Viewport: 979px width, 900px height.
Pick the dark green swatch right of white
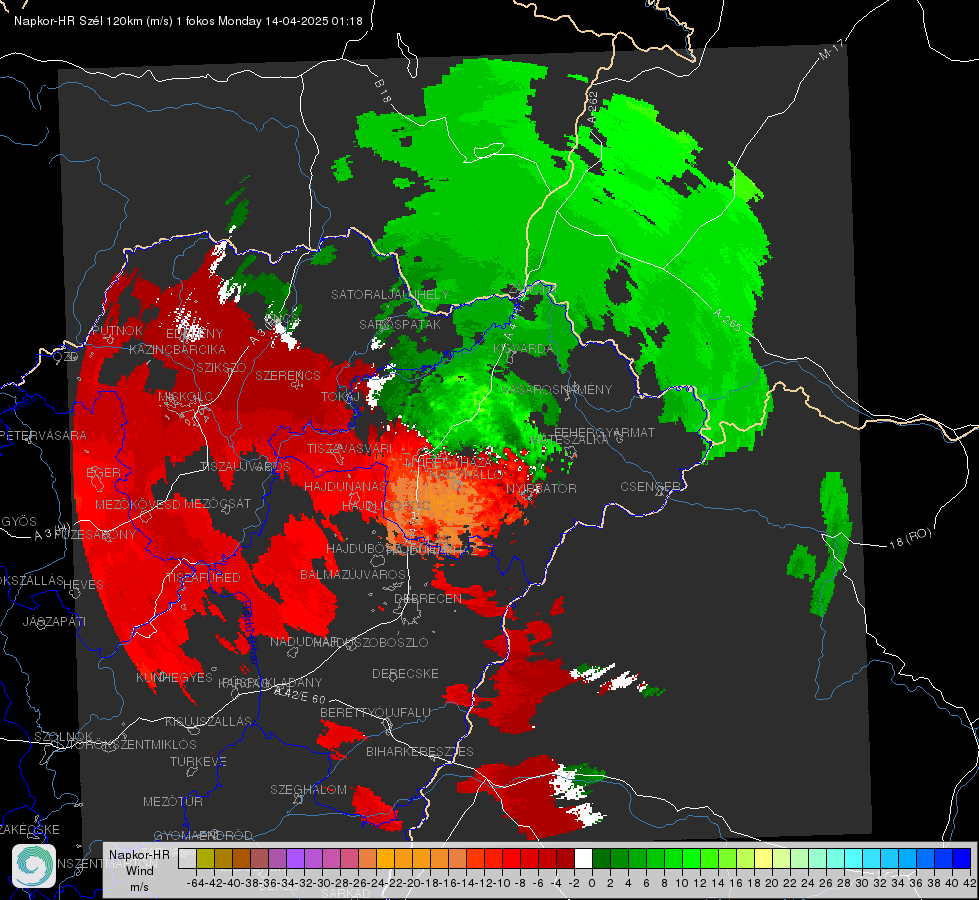pyautogui.click(x=601, y=858)
